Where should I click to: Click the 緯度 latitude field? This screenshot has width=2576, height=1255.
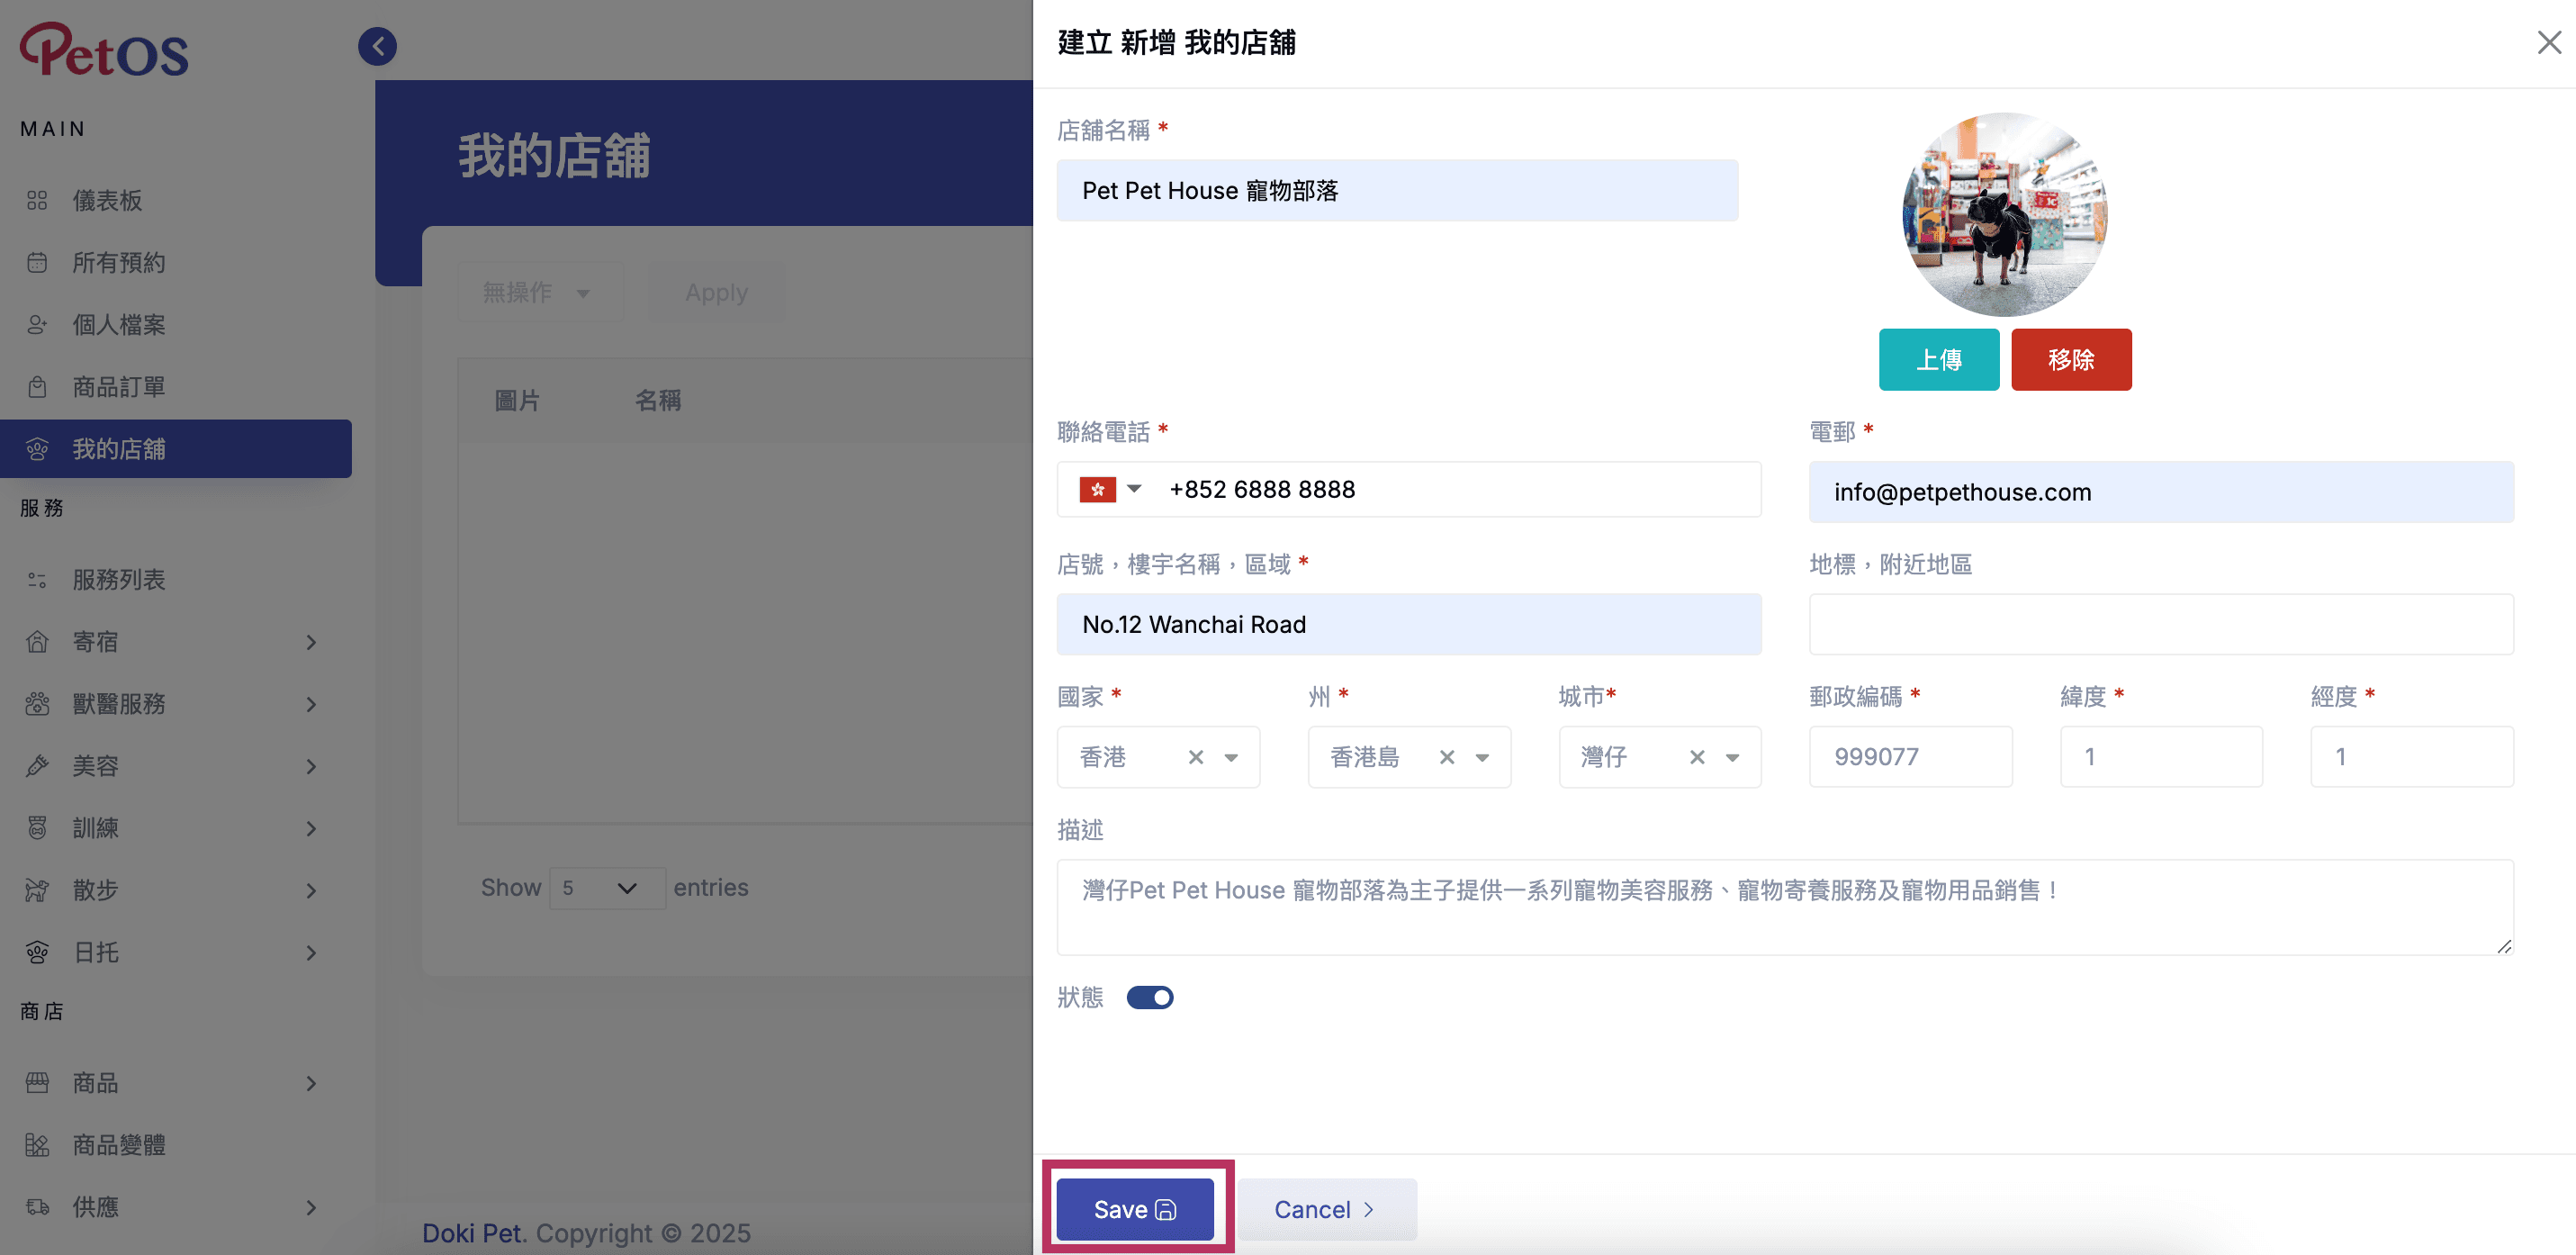(x=2161, y=757)
